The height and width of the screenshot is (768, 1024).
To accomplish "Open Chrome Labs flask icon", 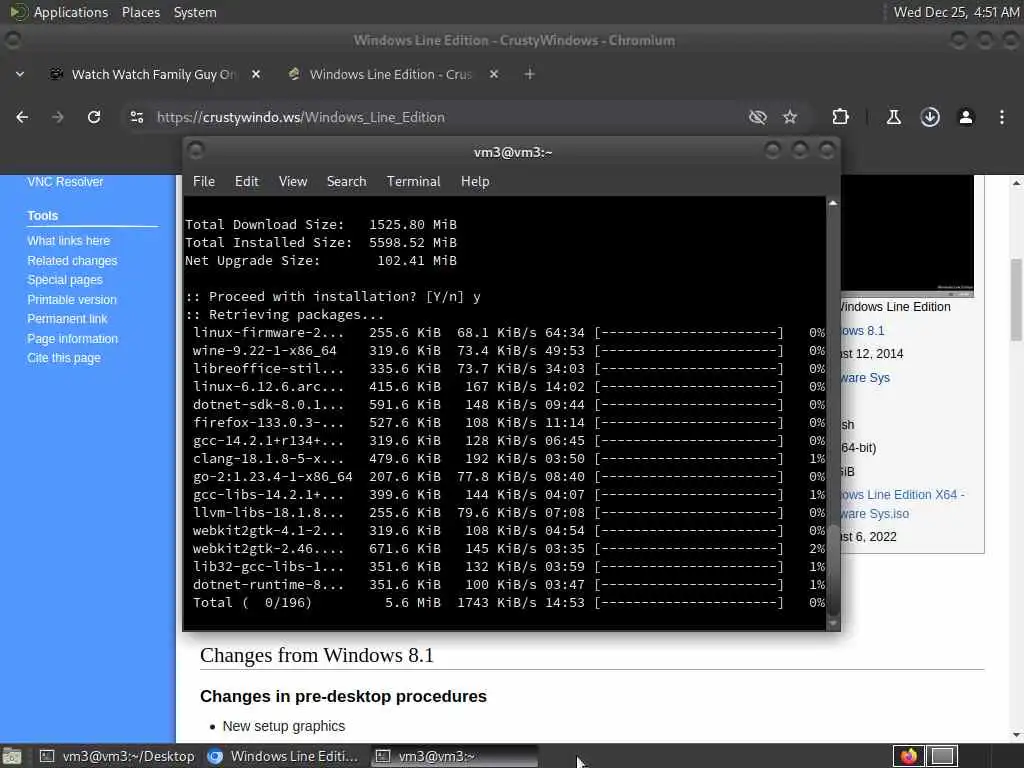I will coord(893,117).
